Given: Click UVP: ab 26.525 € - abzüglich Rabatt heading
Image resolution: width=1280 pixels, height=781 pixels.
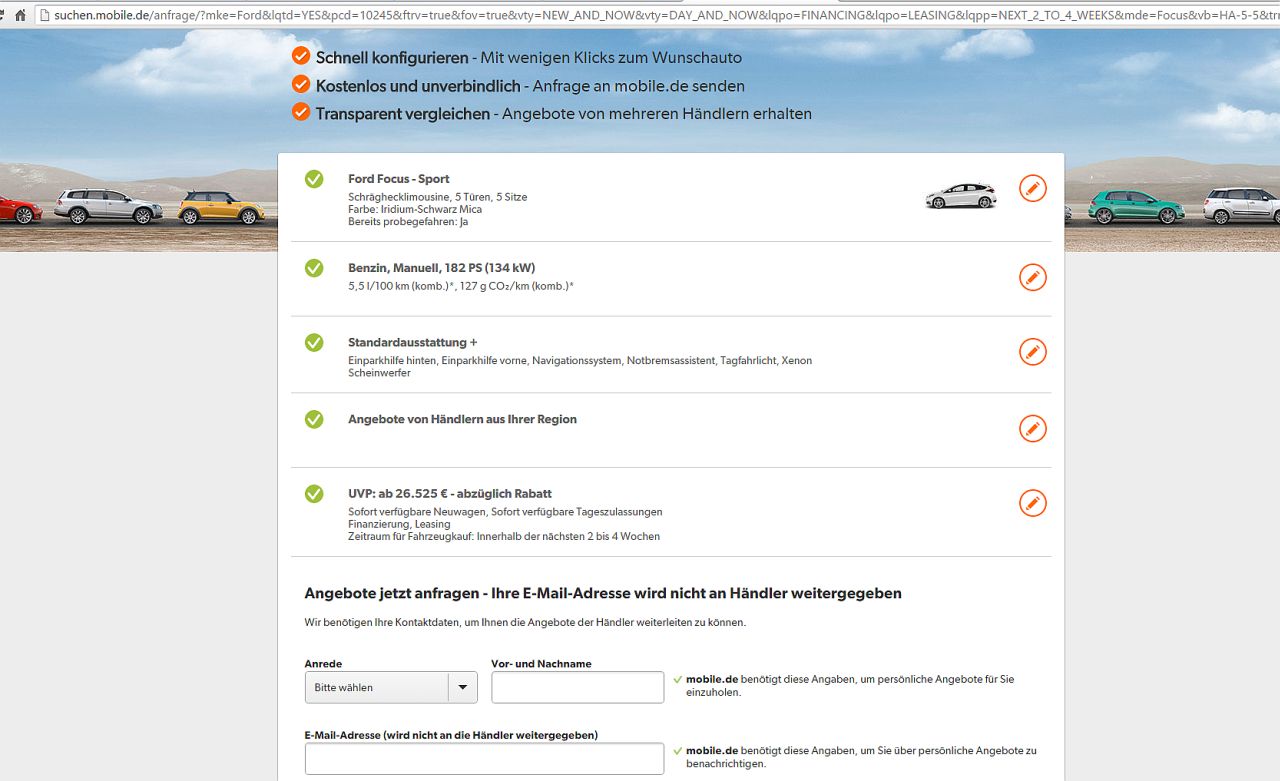Looking at the screenshot, I should pos(450,494).
